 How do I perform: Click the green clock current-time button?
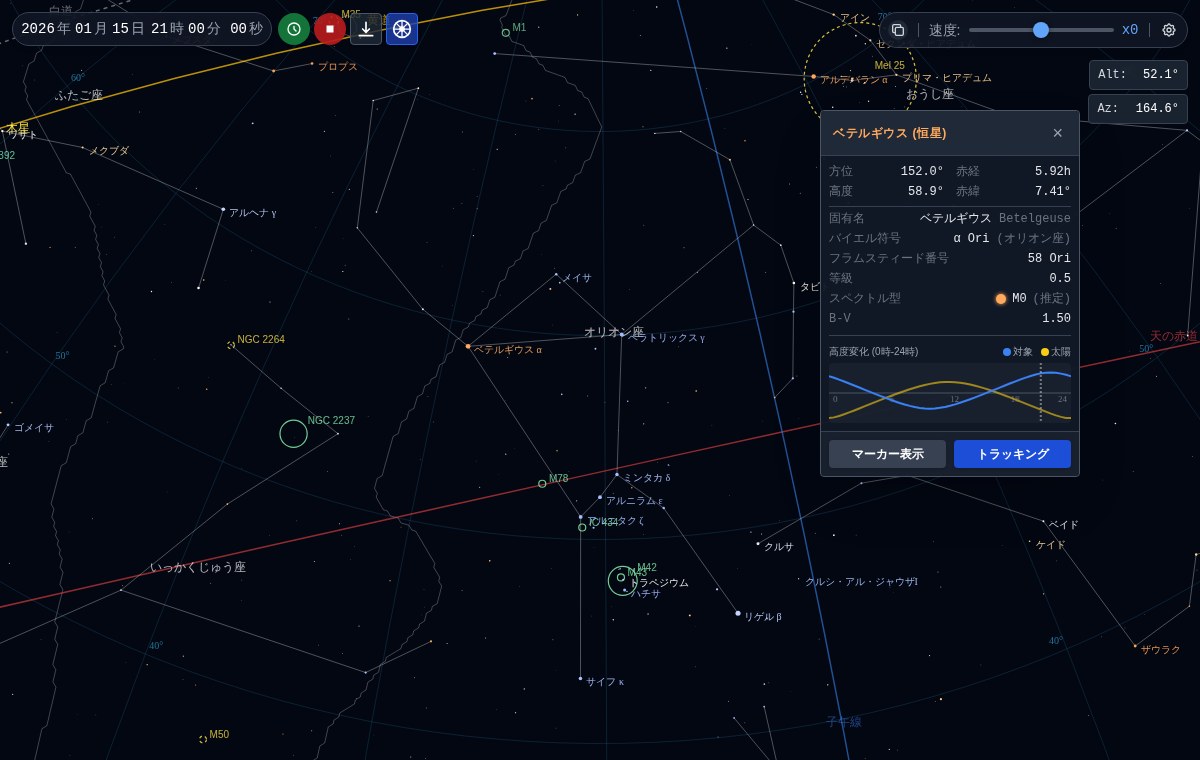pyautogui.click(x=294, y=29)
